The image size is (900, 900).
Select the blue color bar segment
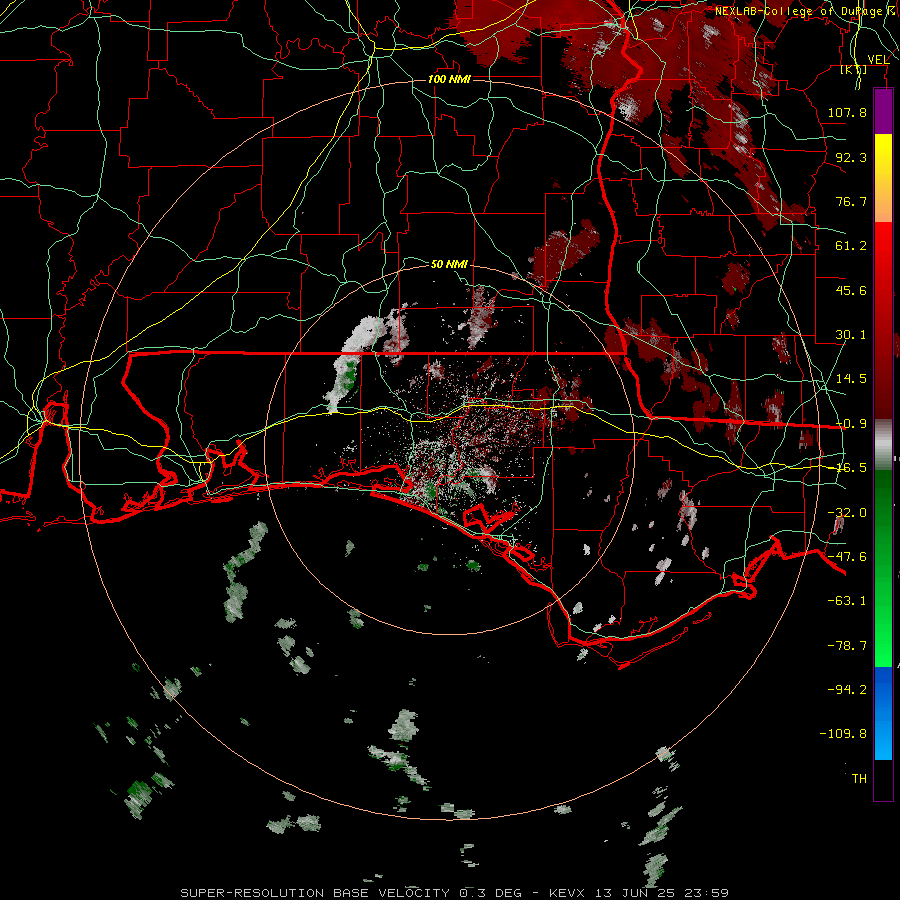[x=883, y=713]
